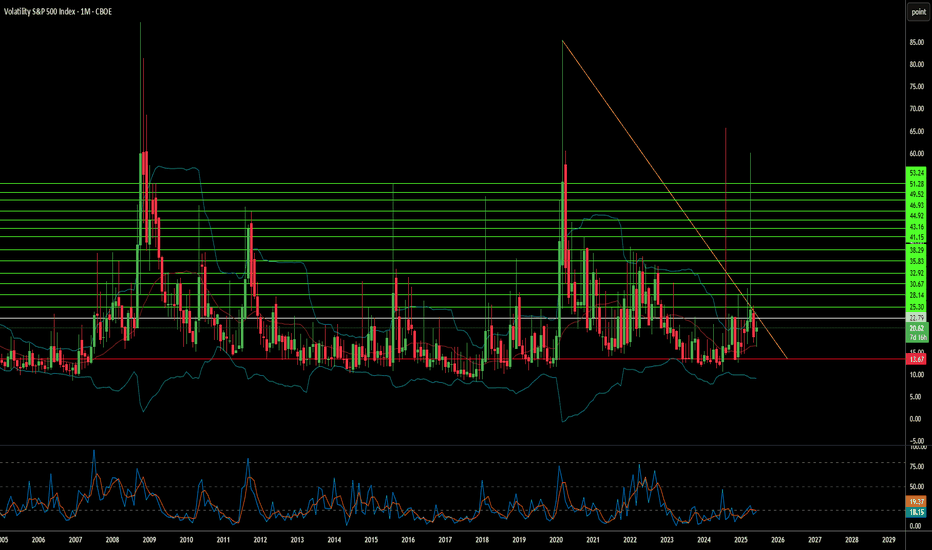This screenshot has height=550, width=932.
Task: Click the 44.92 green price label
Action: pyautogui.click(x=917, y=216)
